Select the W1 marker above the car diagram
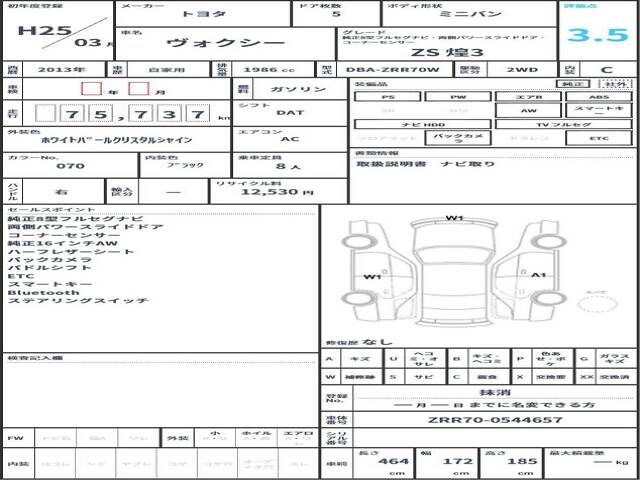This screenshot has height=480, width=640. tap(455, 217)
